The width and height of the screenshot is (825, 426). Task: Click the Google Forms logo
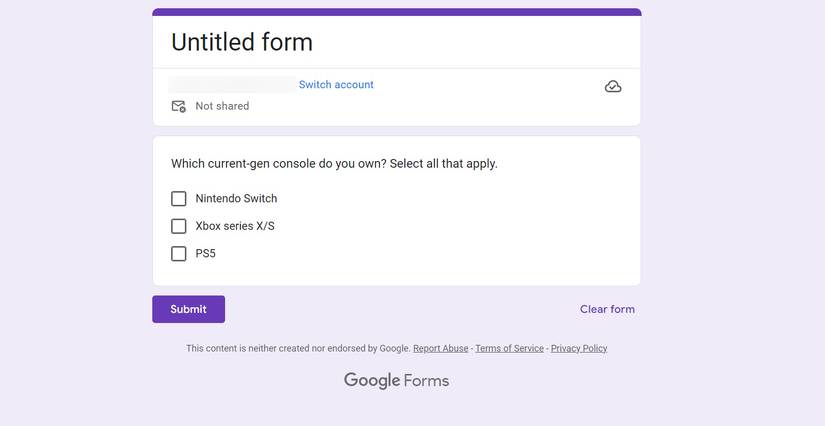[x=396, y=380]
